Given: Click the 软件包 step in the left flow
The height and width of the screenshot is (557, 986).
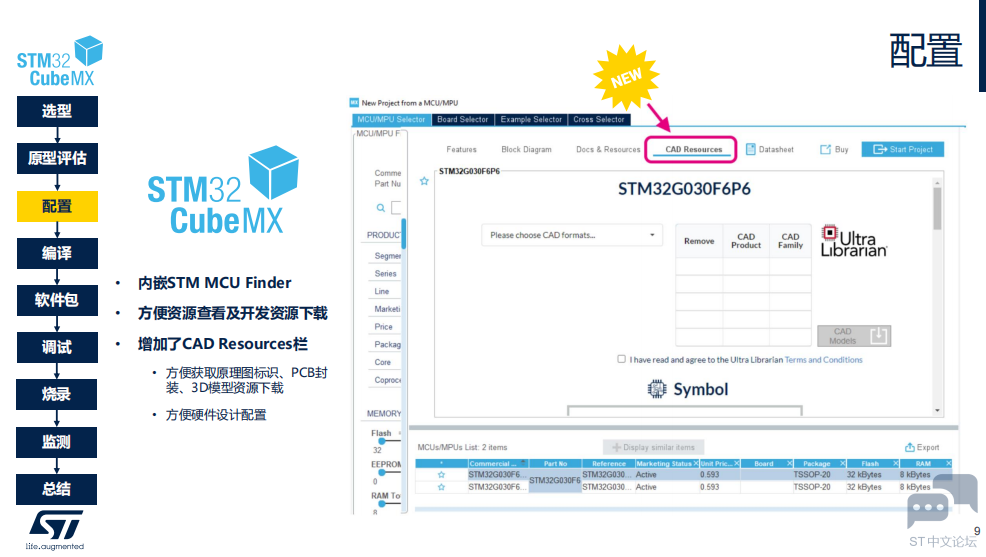Looking at the screenshot, I should pos(57,300).
